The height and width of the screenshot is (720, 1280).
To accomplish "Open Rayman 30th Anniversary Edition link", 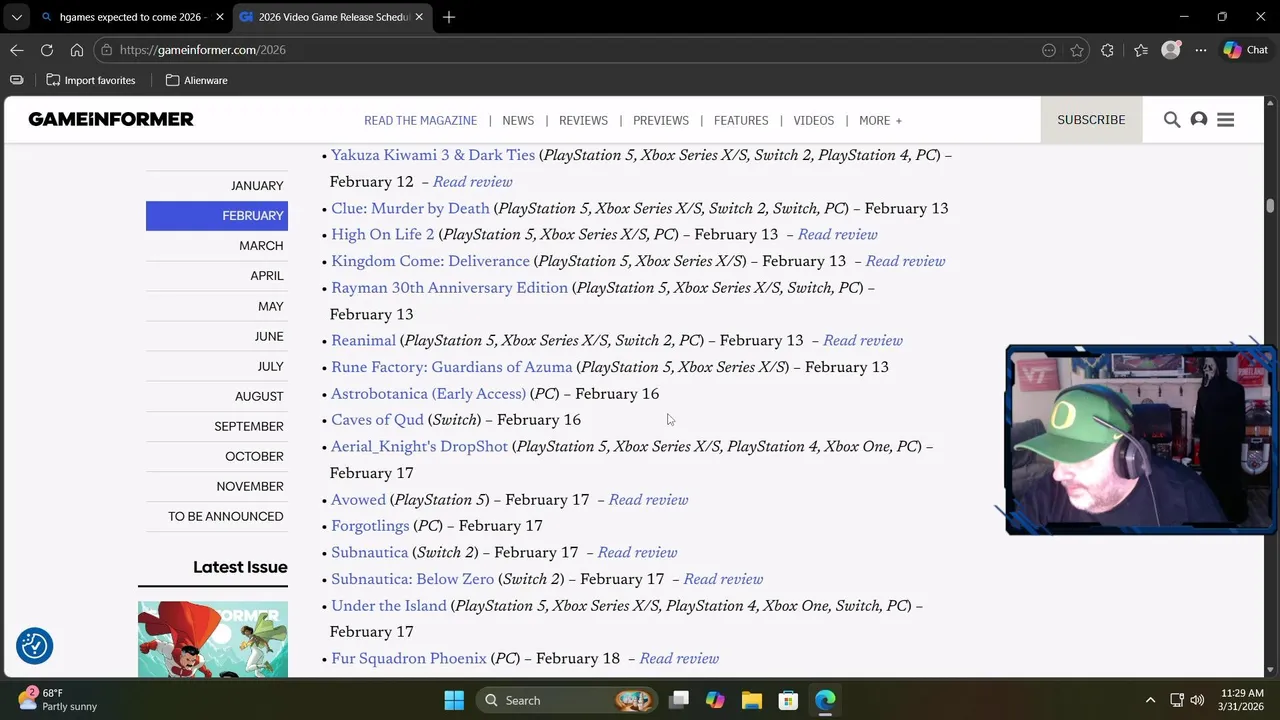I will 449,288.
